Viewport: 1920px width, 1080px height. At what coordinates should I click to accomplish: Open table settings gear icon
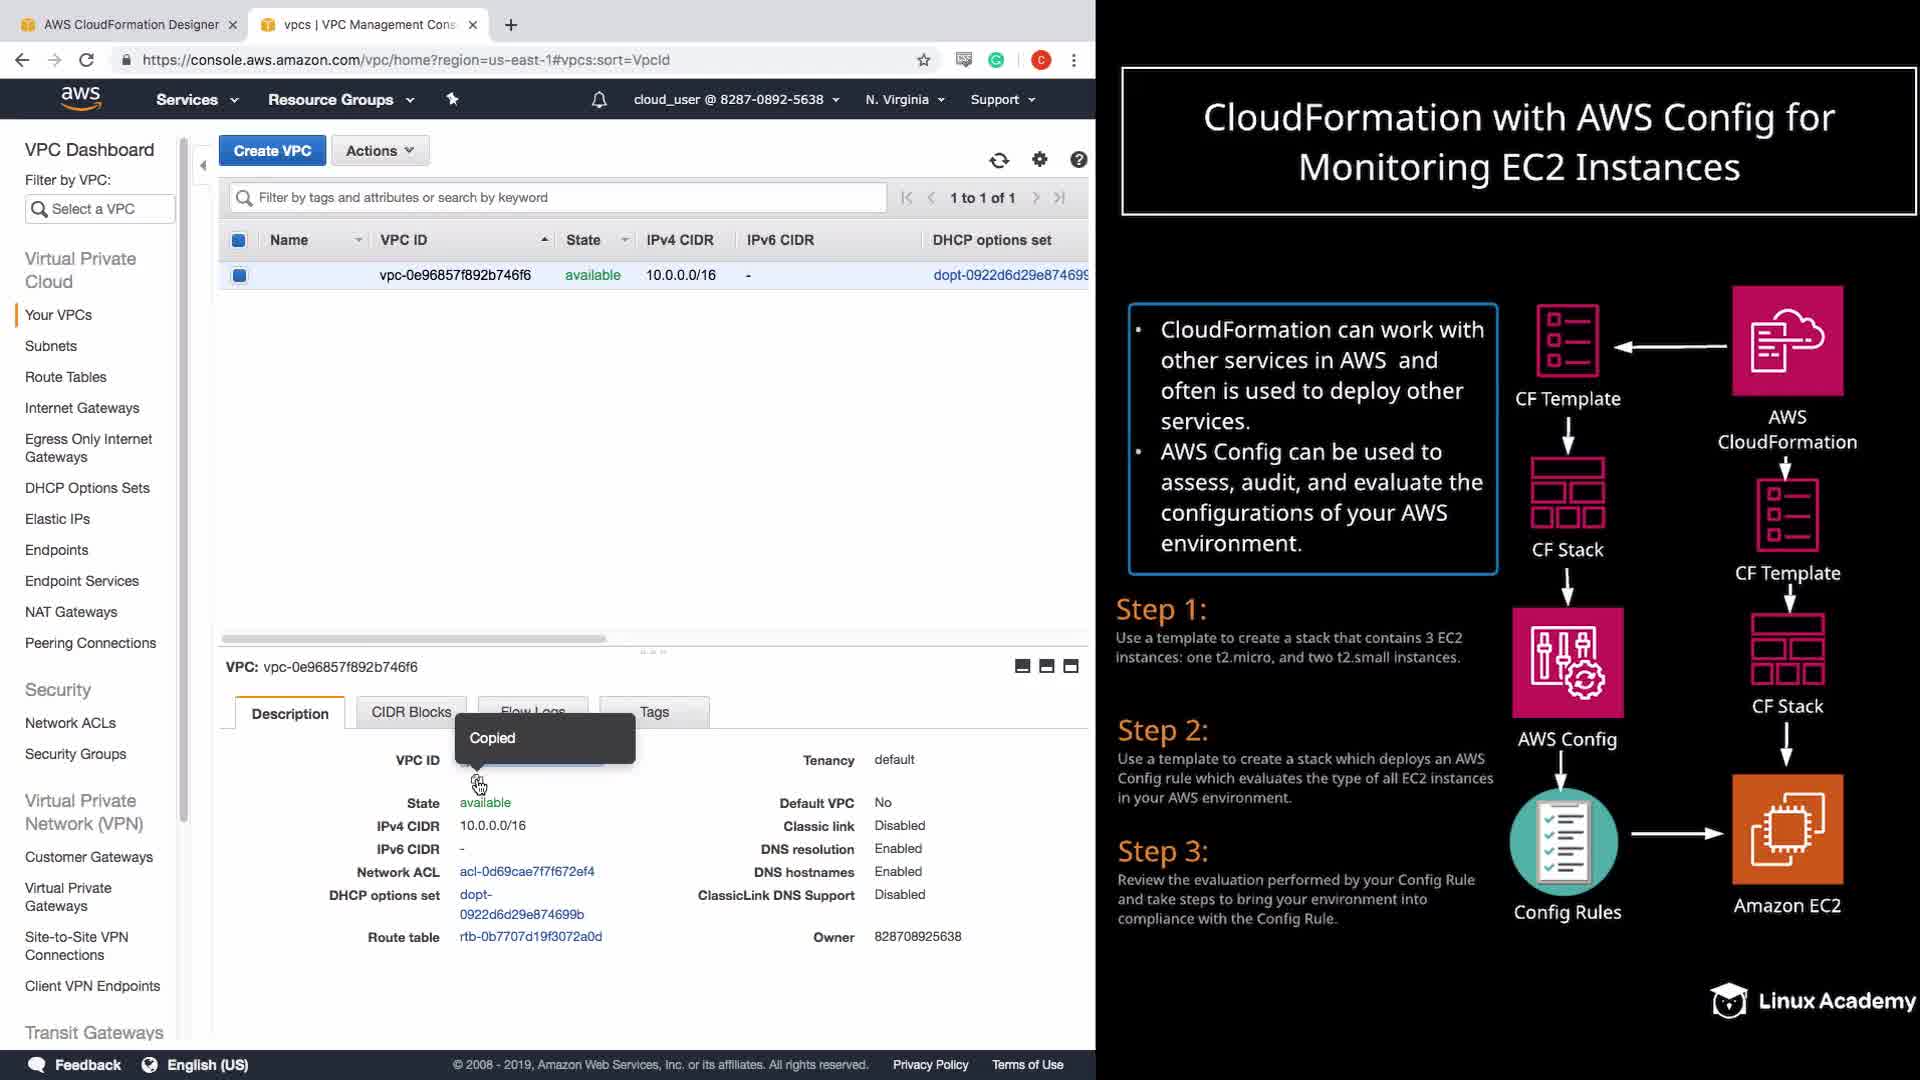(x=1039, y=160)
